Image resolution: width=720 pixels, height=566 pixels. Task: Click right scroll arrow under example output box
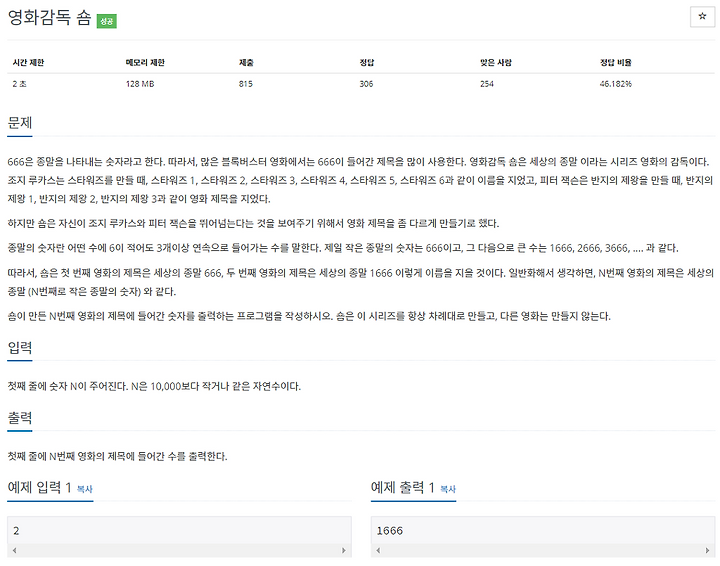coord(707,550)
